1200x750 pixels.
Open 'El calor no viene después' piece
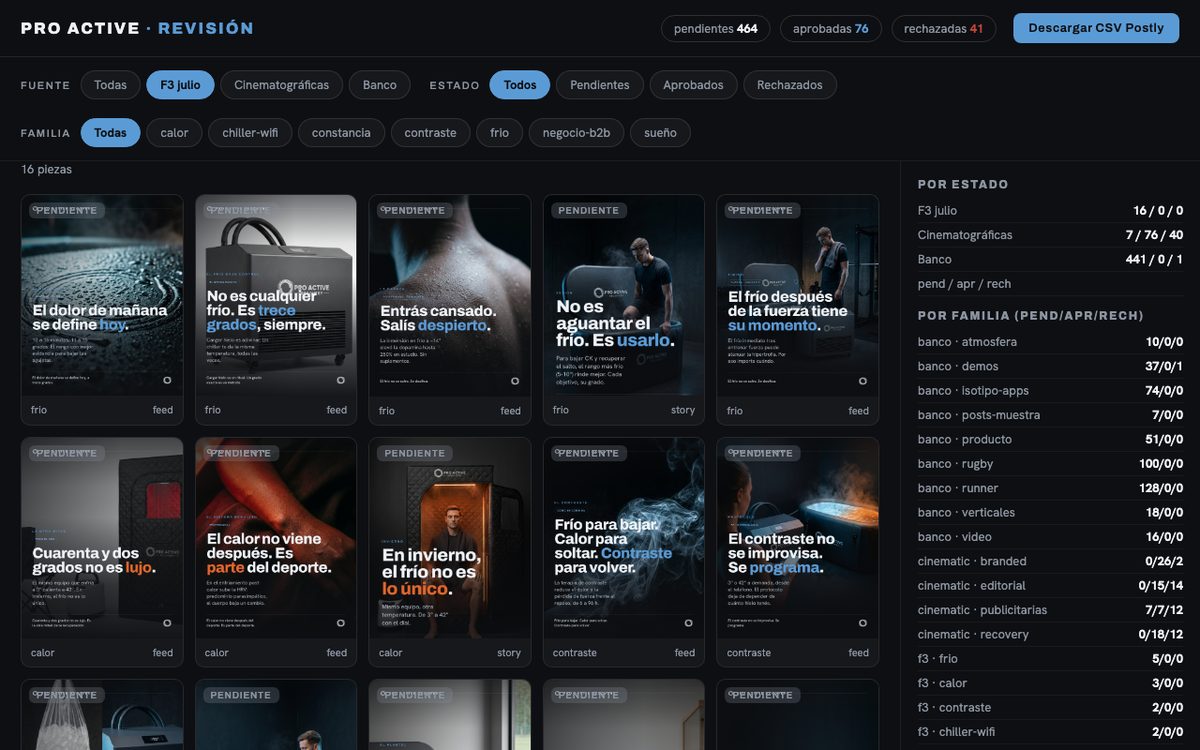pos(276,552)
